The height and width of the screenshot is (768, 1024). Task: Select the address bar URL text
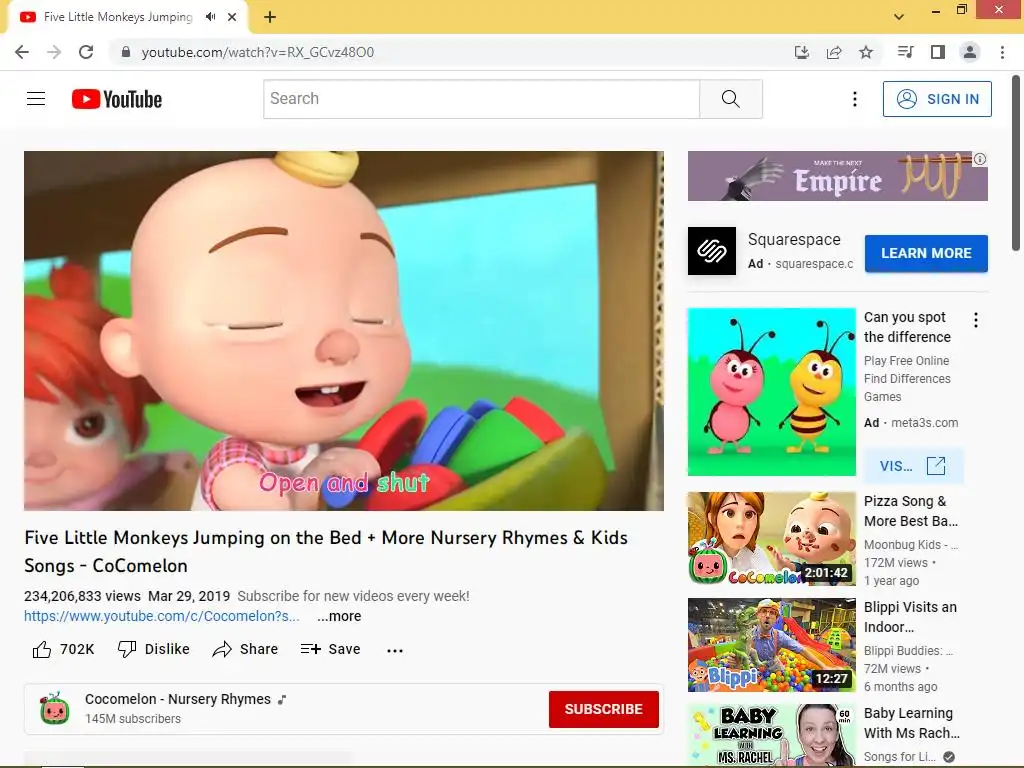(x=258, y=52)
